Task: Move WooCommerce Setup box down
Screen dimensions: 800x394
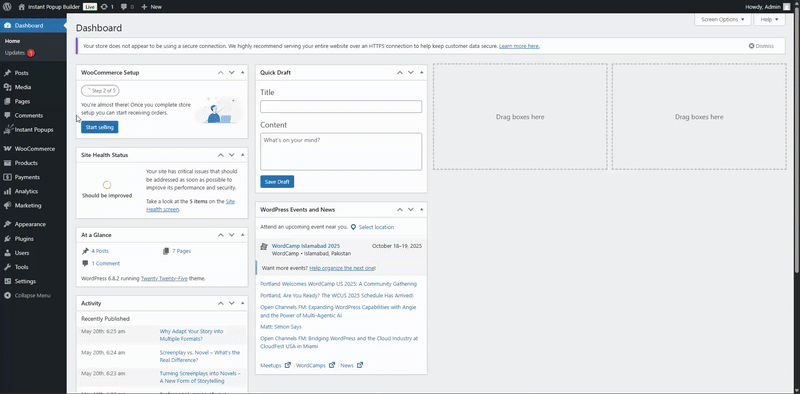Action: [232, 72]
